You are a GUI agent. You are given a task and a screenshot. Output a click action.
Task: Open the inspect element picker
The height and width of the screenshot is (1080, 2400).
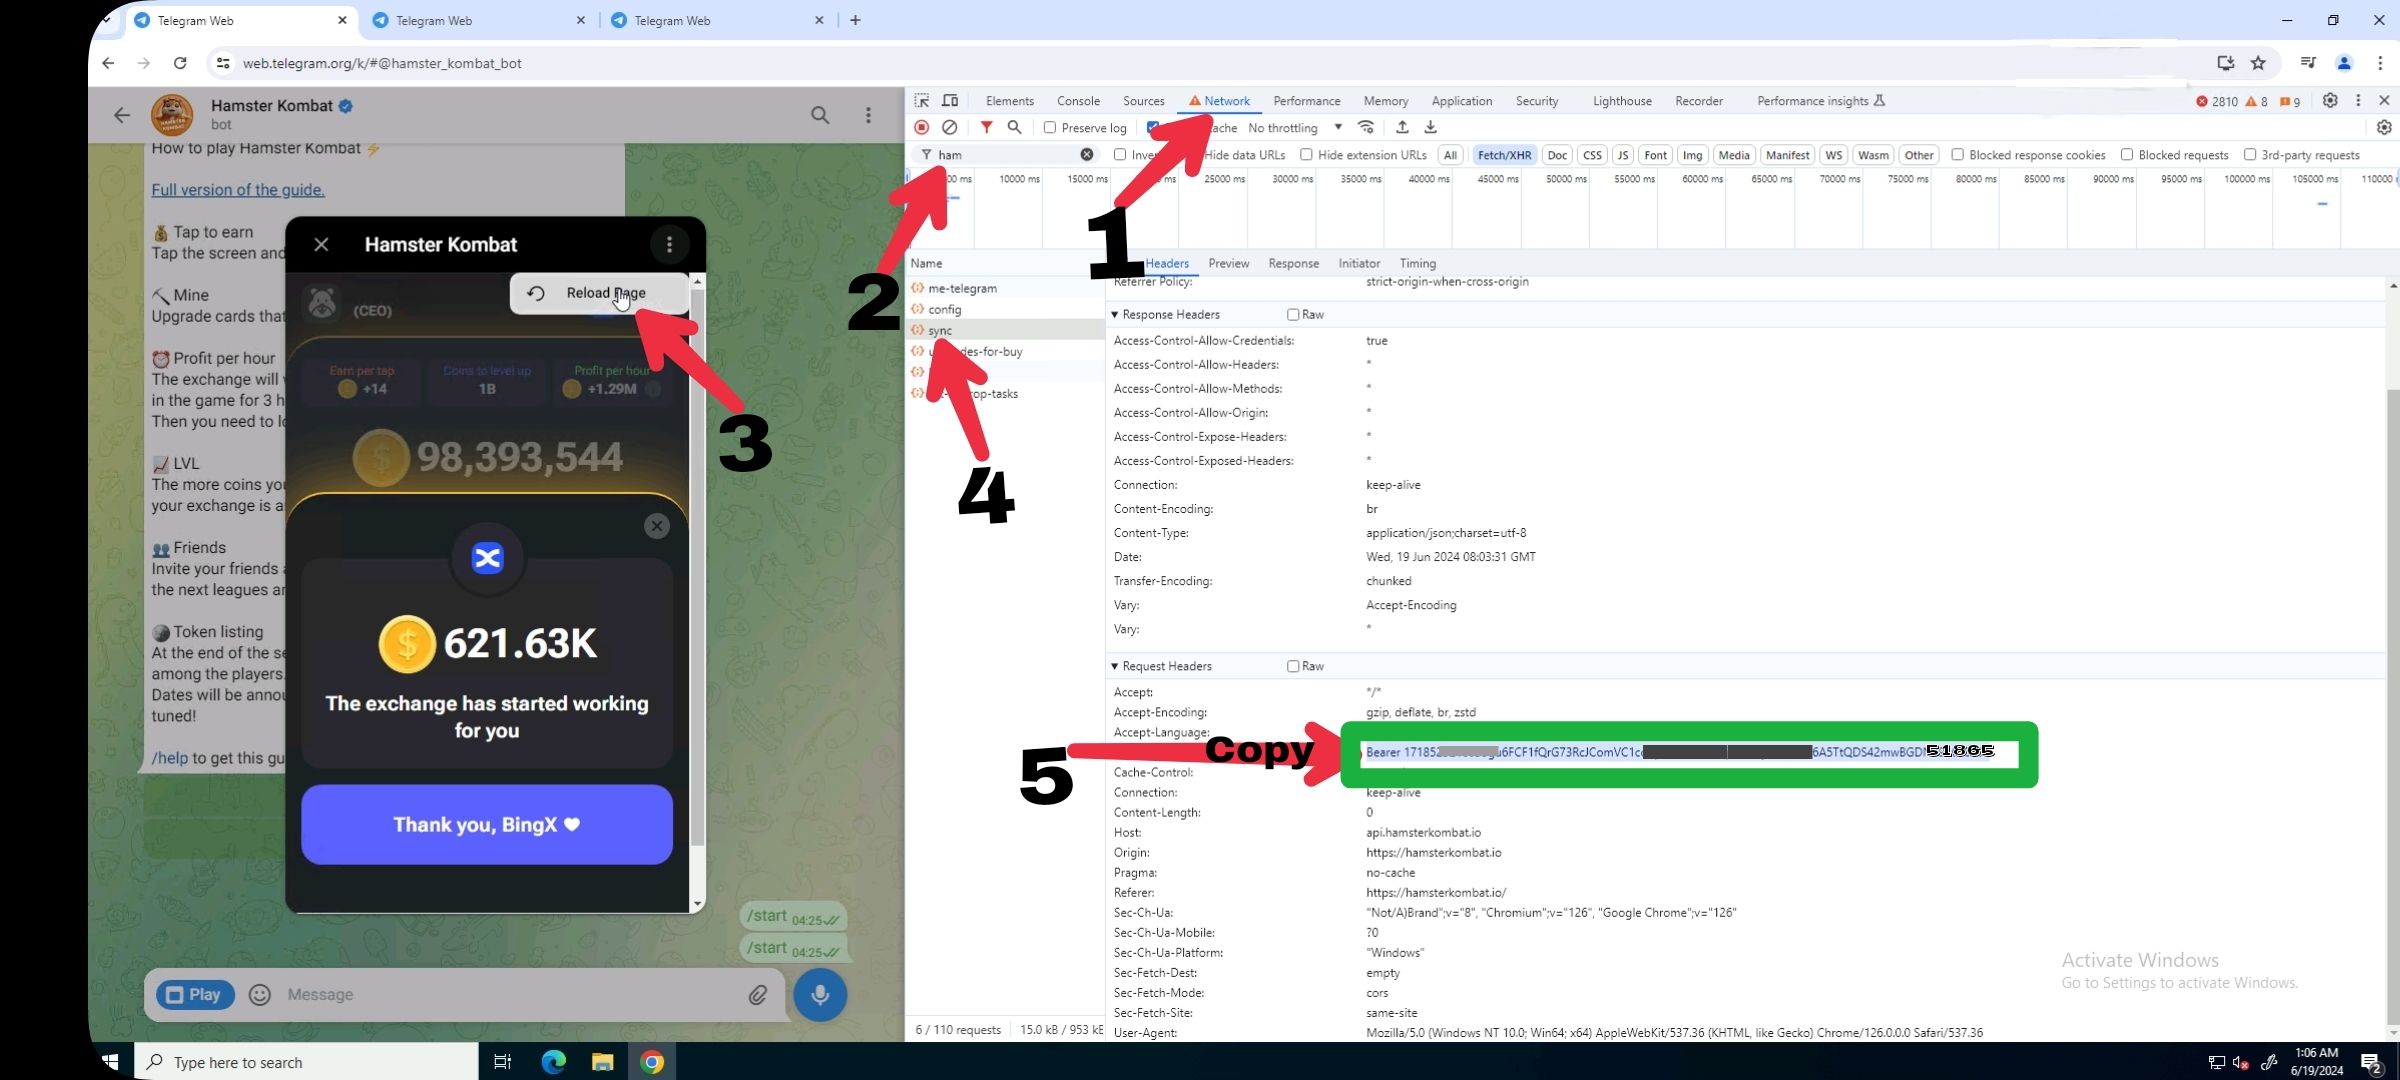point(921,100)
